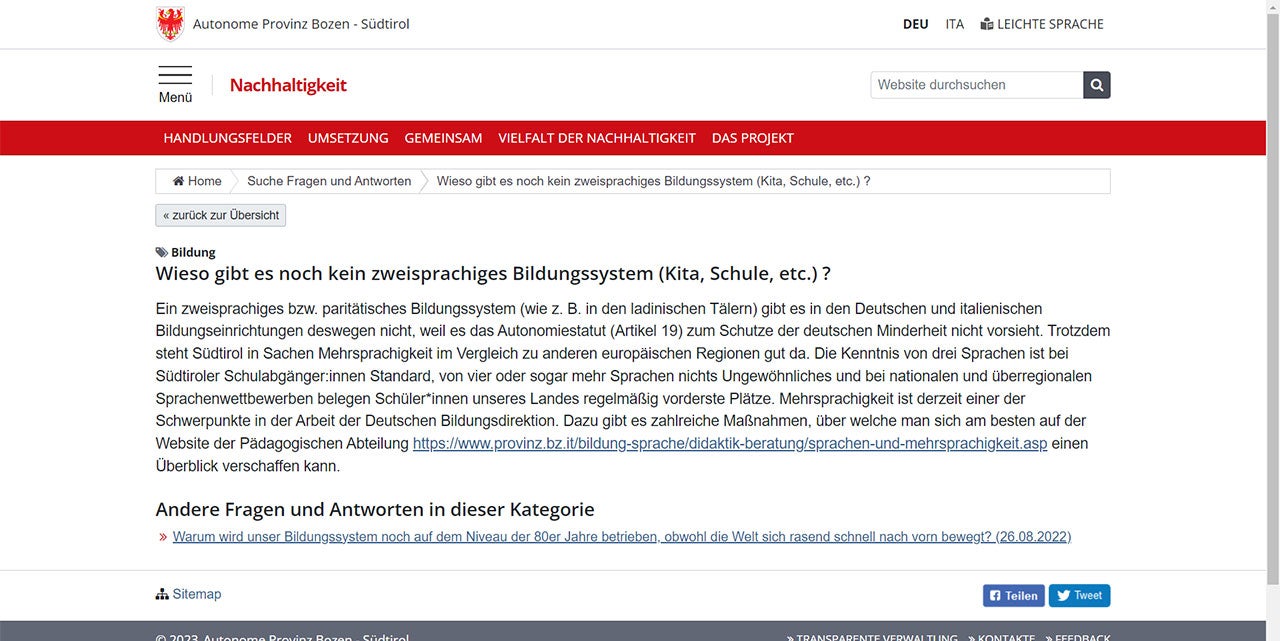Open the sprachen-und-mehrsprachigkeit.asp link

pyautogui.click(x=729, y=443)
